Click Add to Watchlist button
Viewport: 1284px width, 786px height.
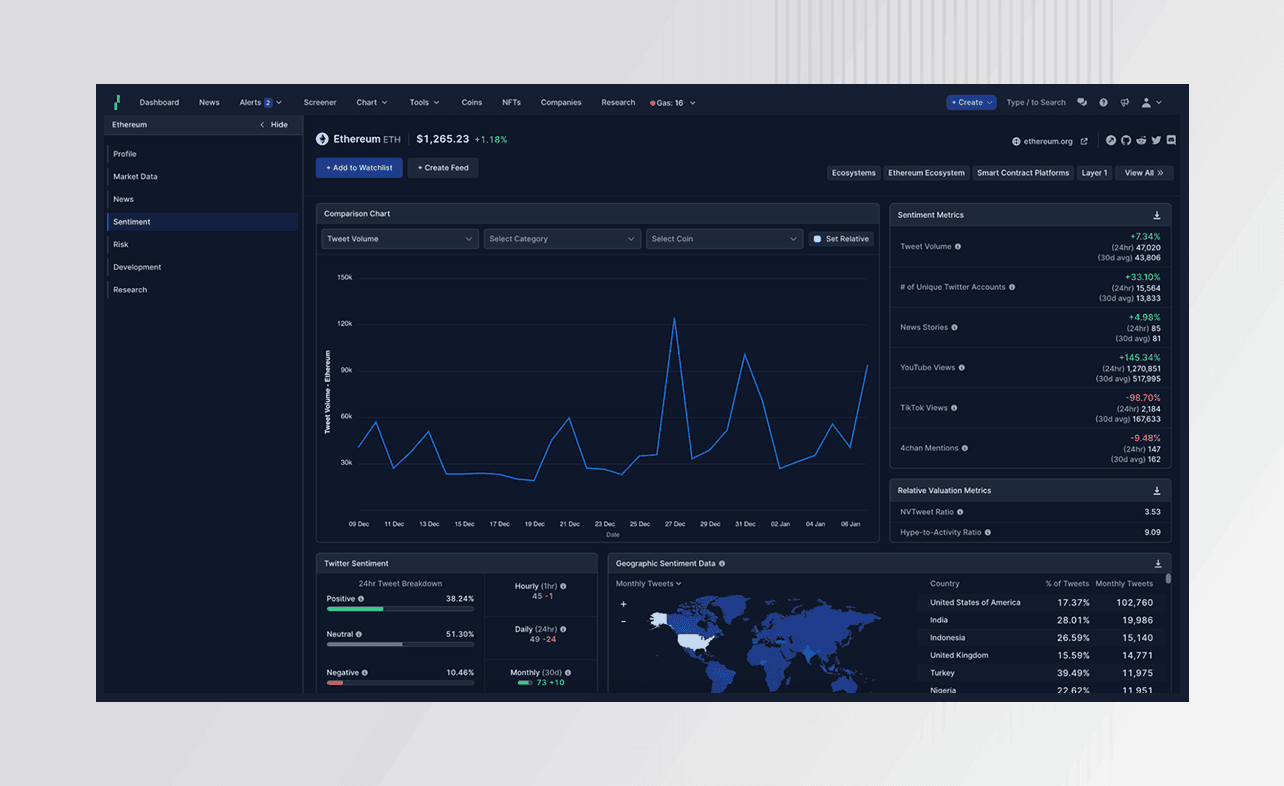tap(359, 168)
